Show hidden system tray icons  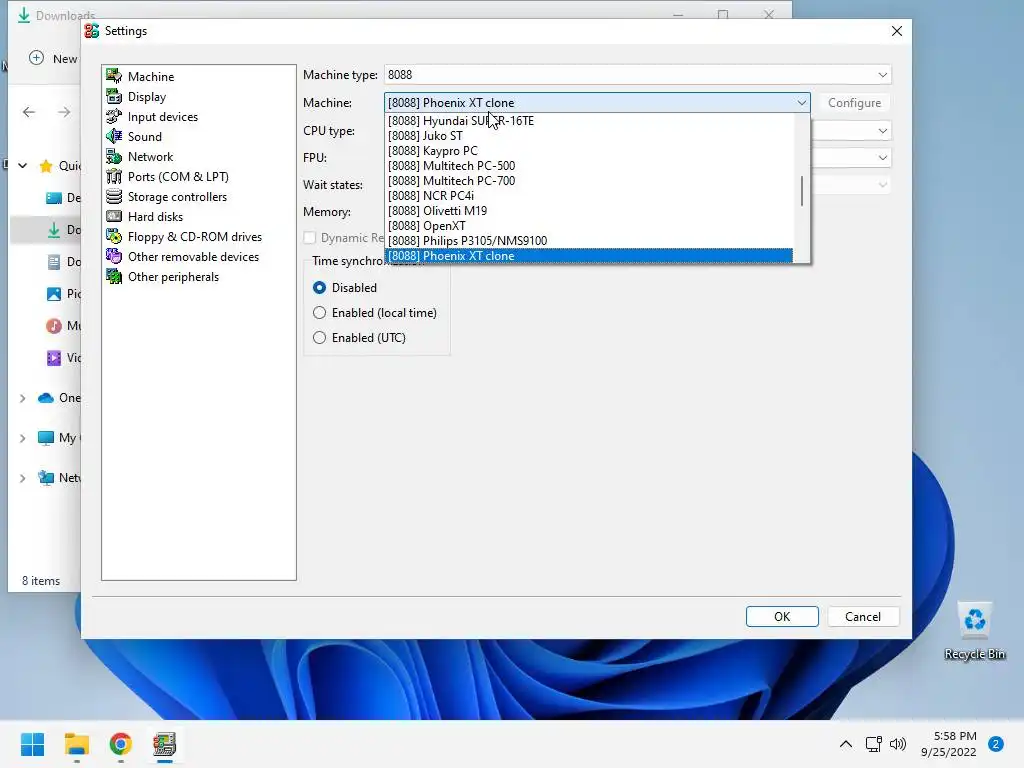[x=846, y=744]
